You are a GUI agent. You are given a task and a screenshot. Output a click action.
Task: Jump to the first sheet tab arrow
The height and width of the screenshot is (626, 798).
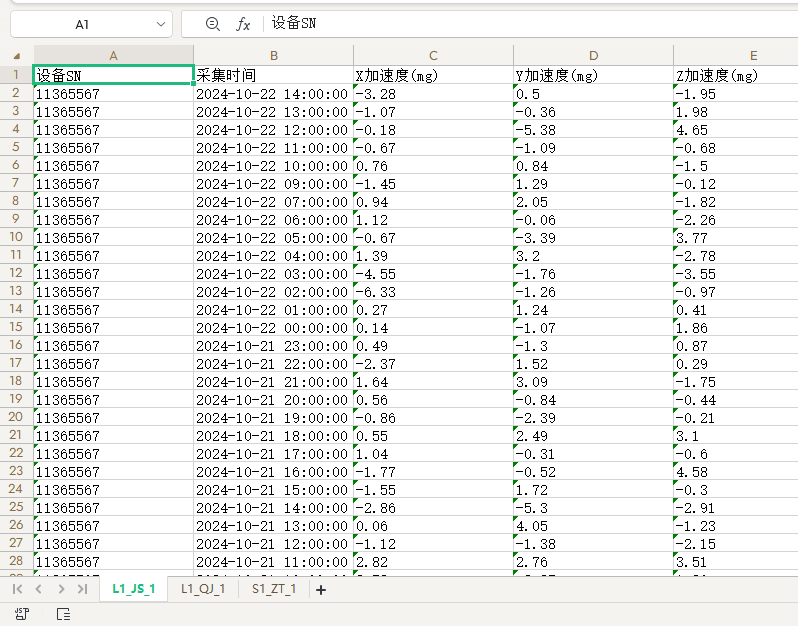(18, 590)
